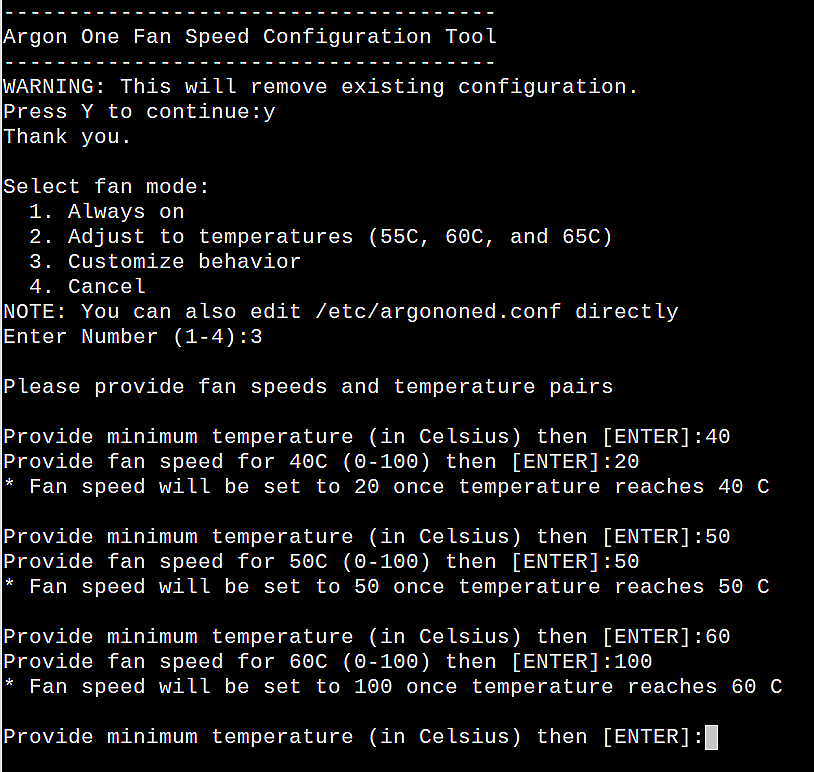Click the '2. Adjust to temperatures' option line
The width and height of the screenshot is (814, 772).
coord(321,237)
